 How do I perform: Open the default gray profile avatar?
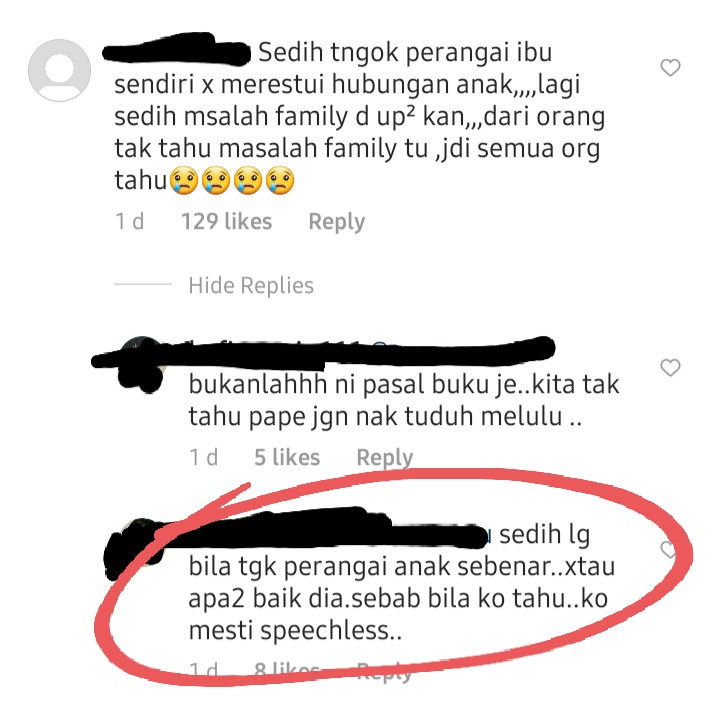tap(59, 70)
